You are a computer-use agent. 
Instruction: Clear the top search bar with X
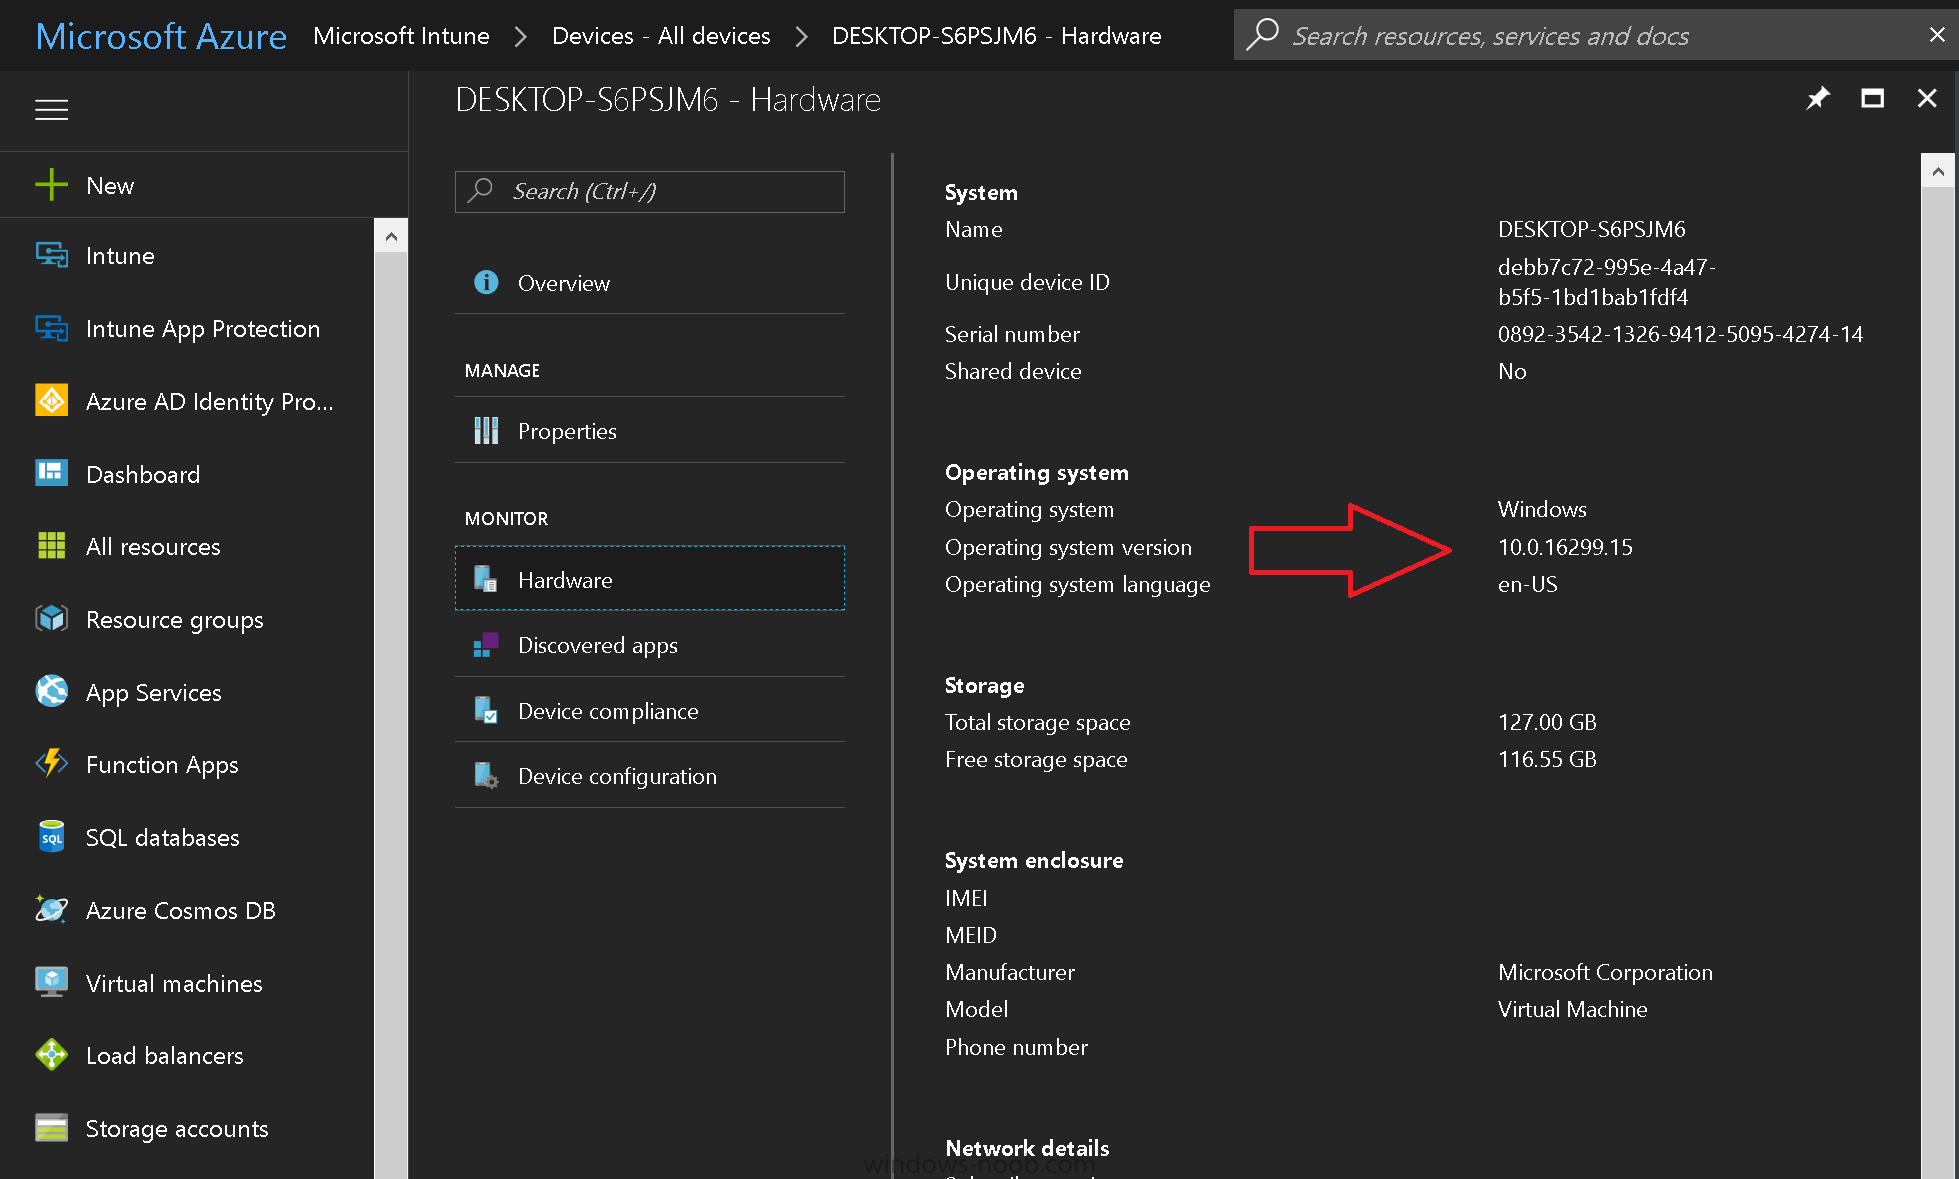(1937, 35)
